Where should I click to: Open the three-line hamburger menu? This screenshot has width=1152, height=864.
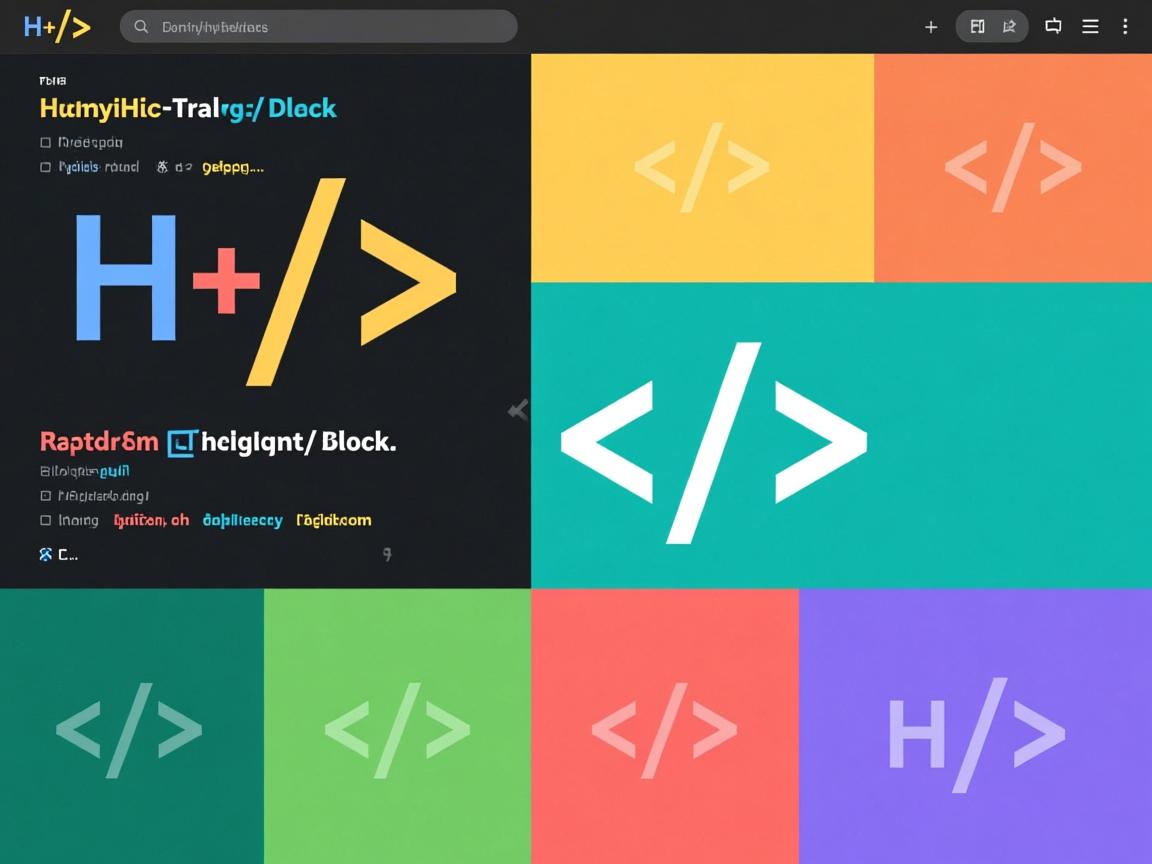click(1091, 27)
